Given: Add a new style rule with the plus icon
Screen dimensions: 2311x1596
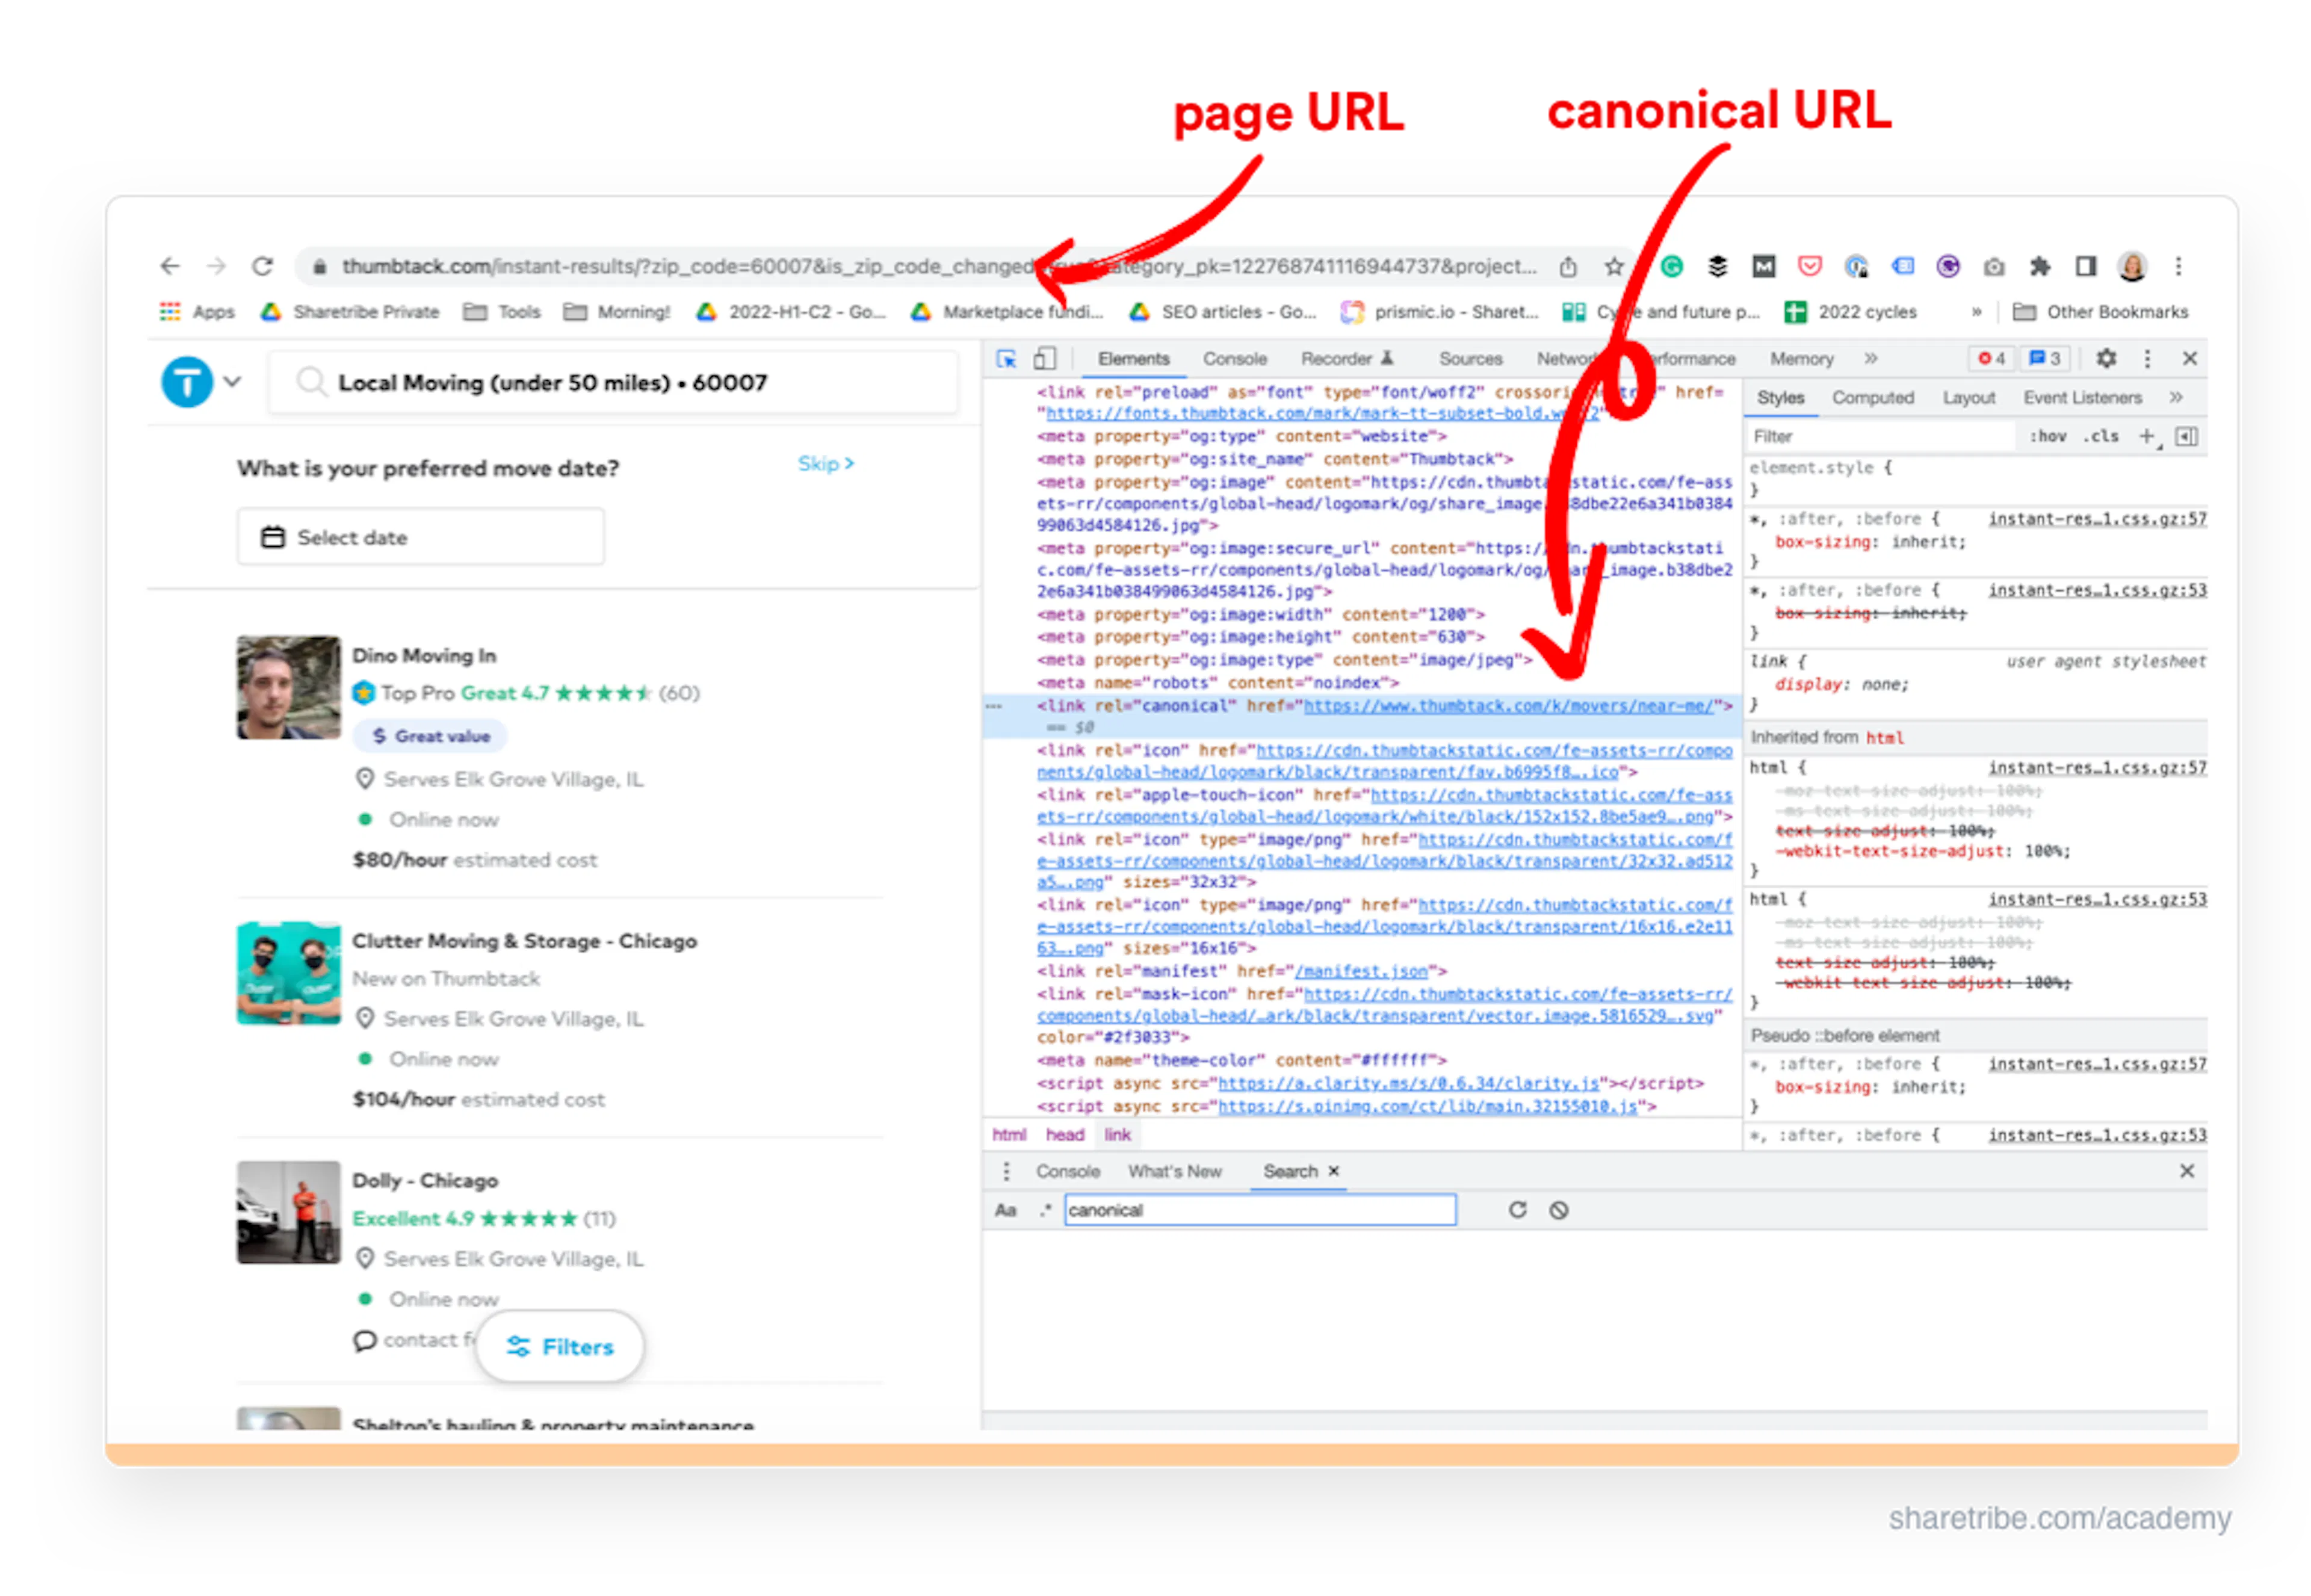Looking at the screenshot, I should 2146,436.
